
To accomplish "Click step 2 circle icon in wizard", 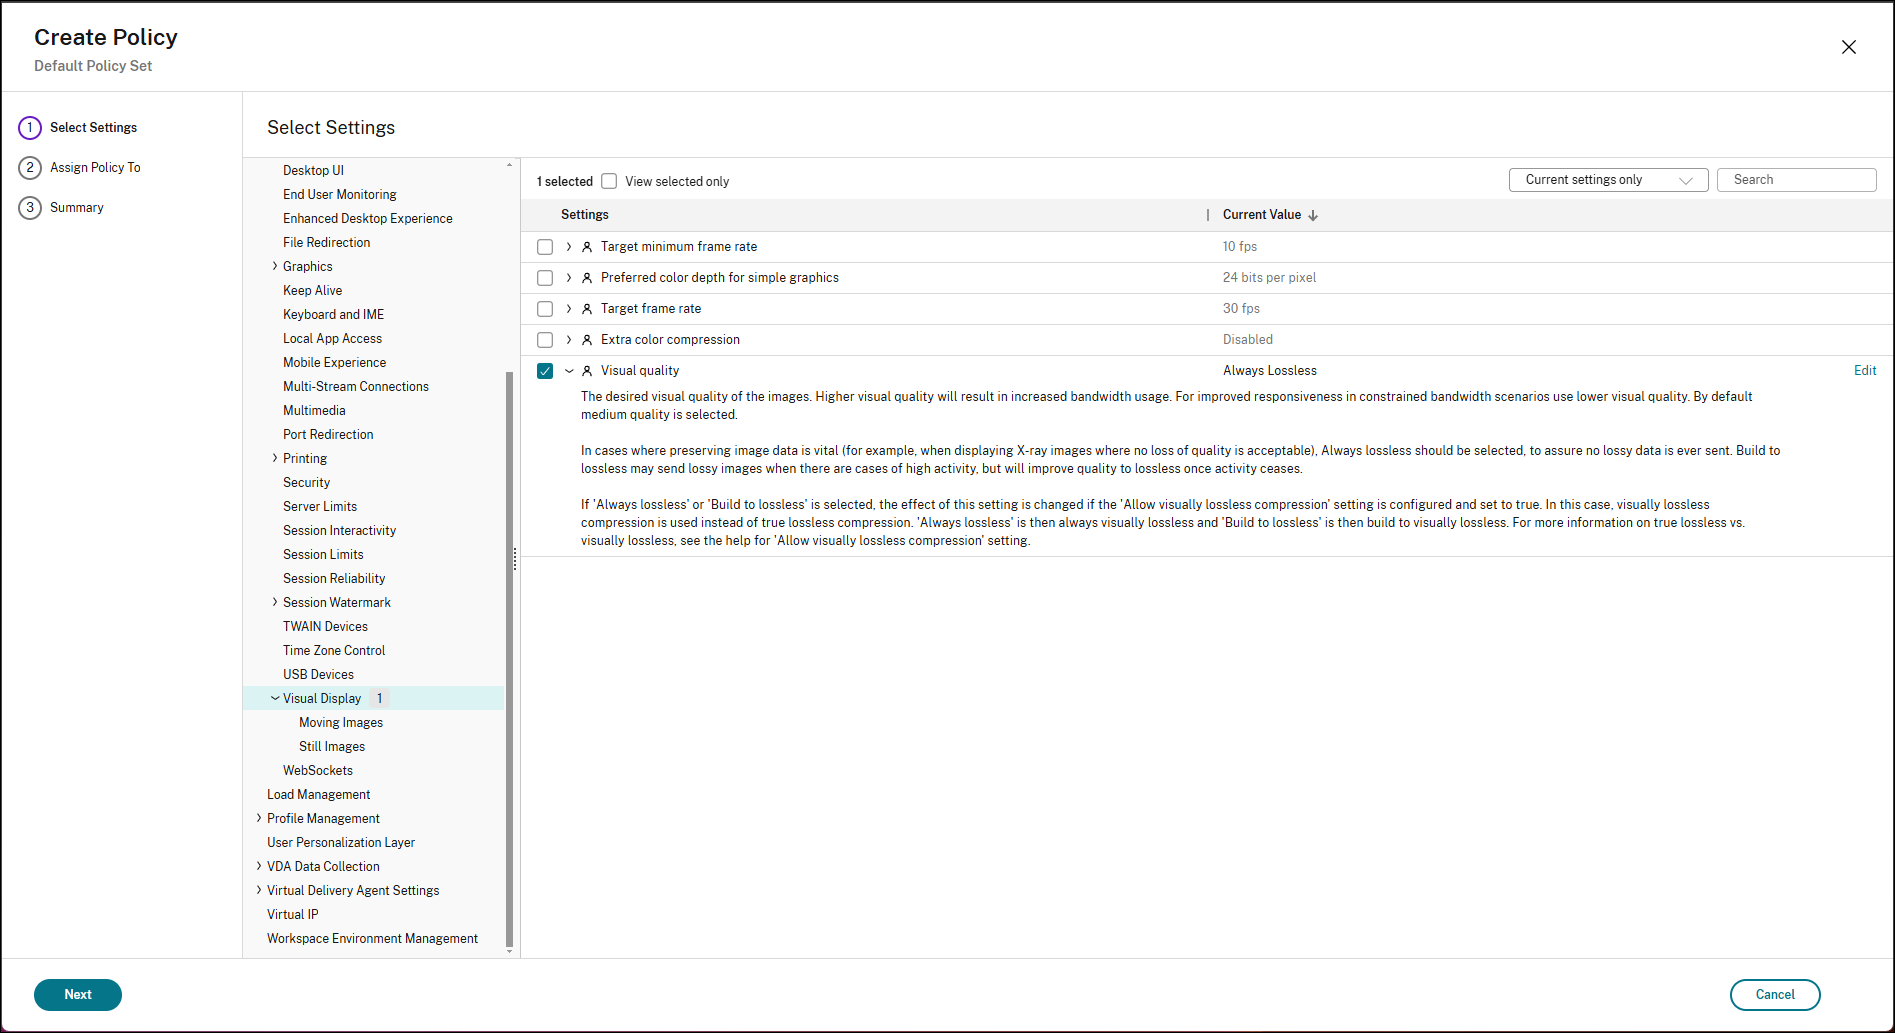I will coord(30,168).
